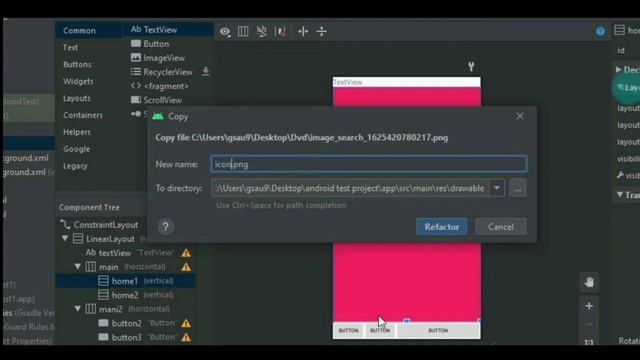
Task: Expand Declared Attributes section
Action: [619, 69]
